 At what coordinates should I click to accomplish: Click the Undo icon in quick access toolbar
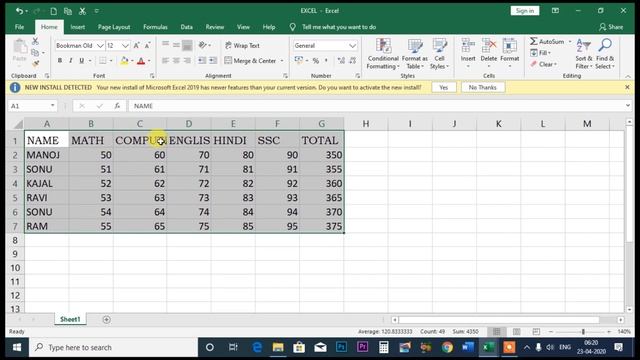point(19,11)
